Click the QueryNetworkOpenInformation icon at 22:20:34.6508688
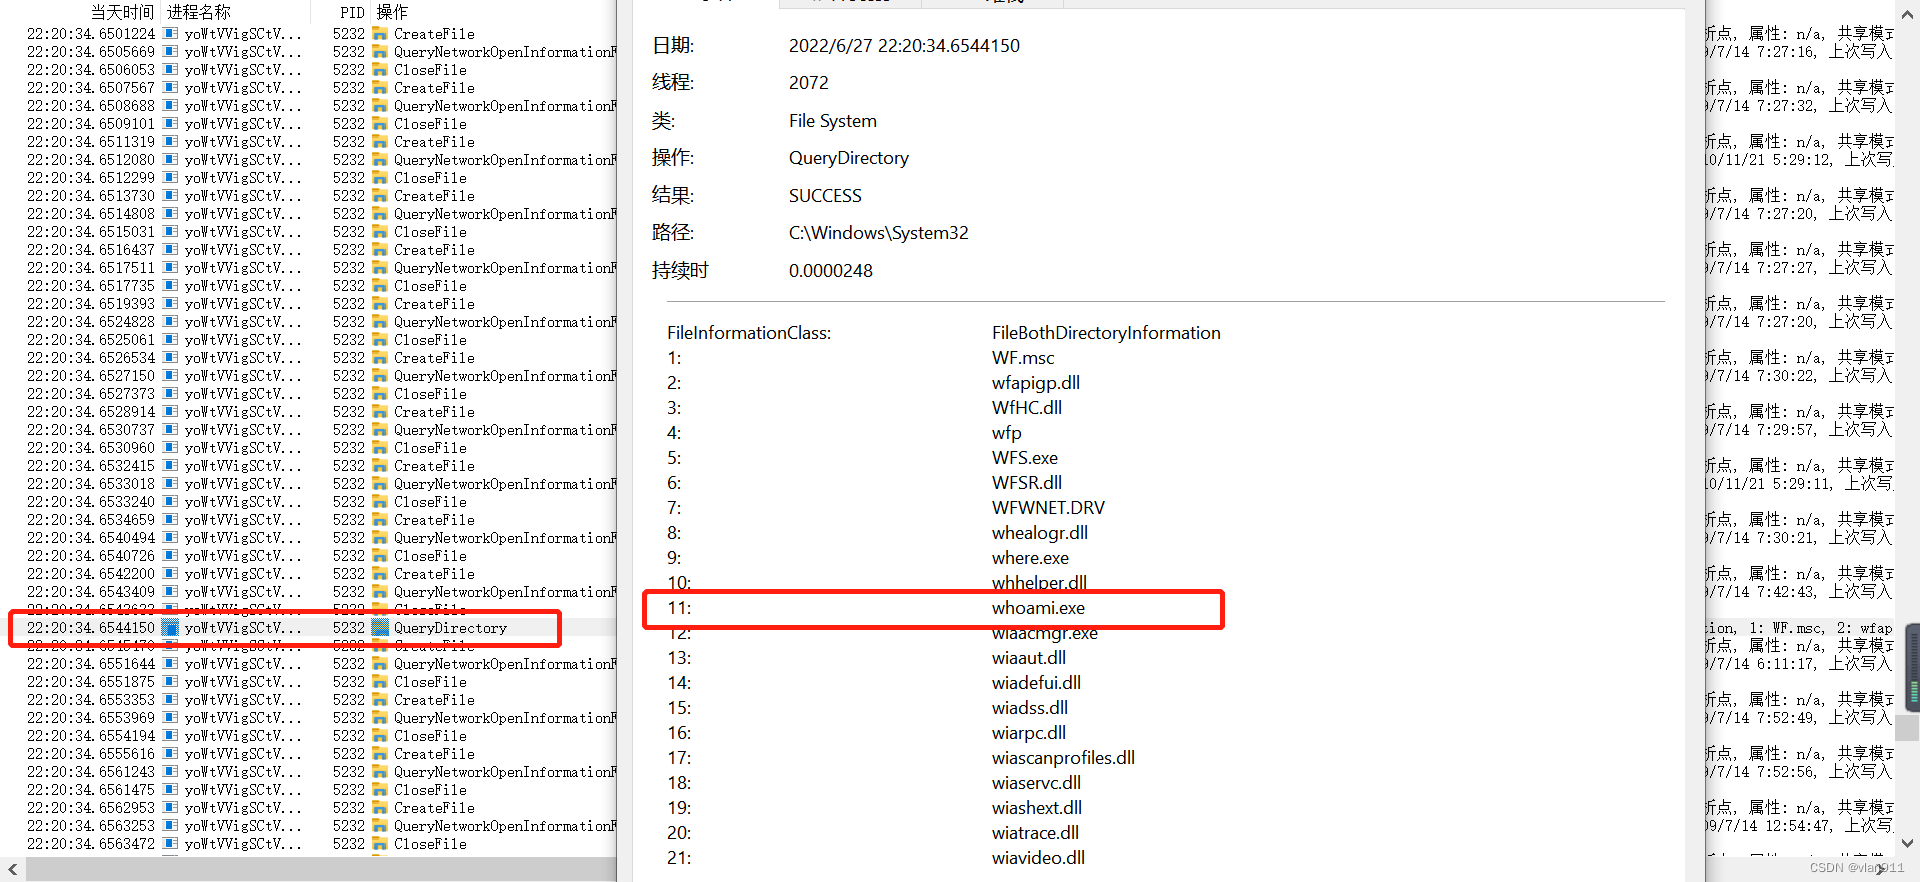Image resolution: width=1920 pixels, height=882 pixels. (380, 106)
